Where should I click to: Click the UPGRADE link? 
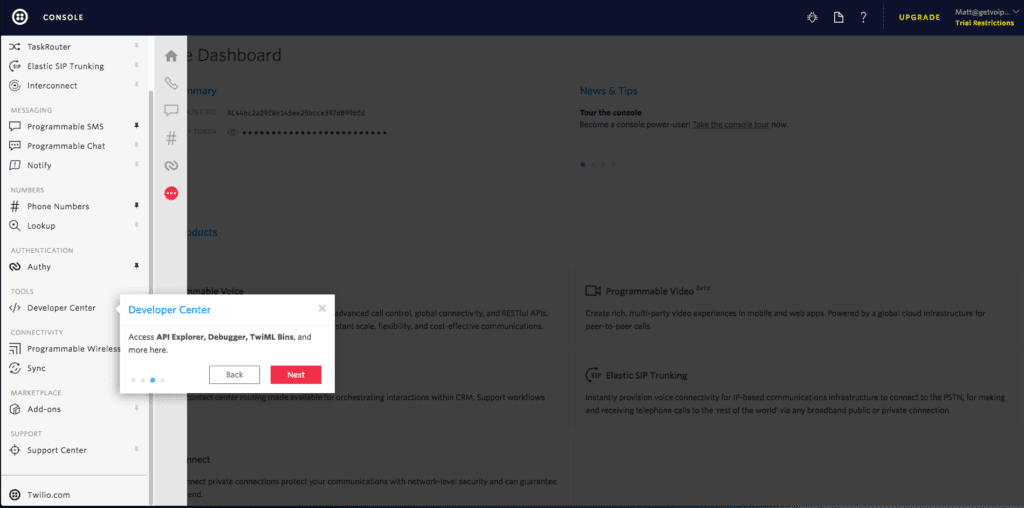tap(920, 18)
